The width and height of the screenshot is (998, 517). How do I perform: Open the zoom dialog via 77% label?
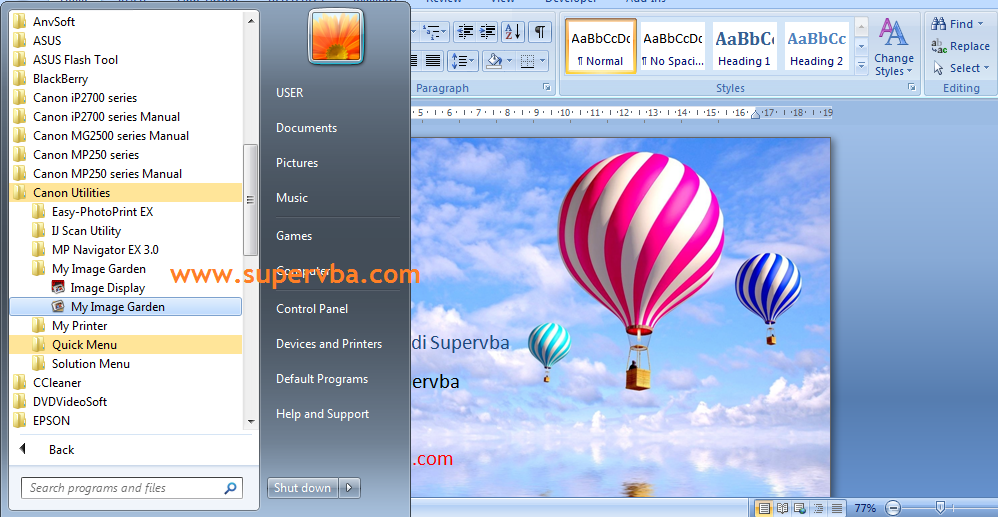pos(865,508)
